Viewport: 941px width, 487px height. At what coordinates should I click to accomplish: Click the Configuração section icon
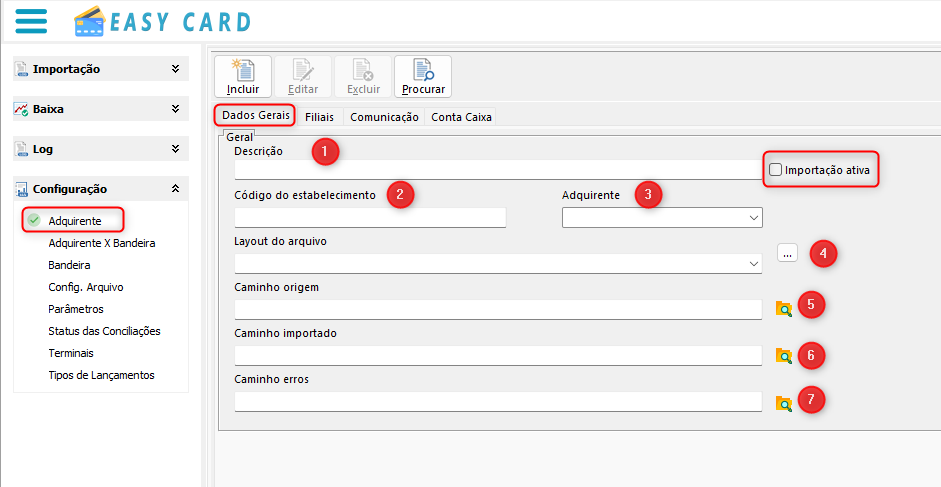click(22, 189)
